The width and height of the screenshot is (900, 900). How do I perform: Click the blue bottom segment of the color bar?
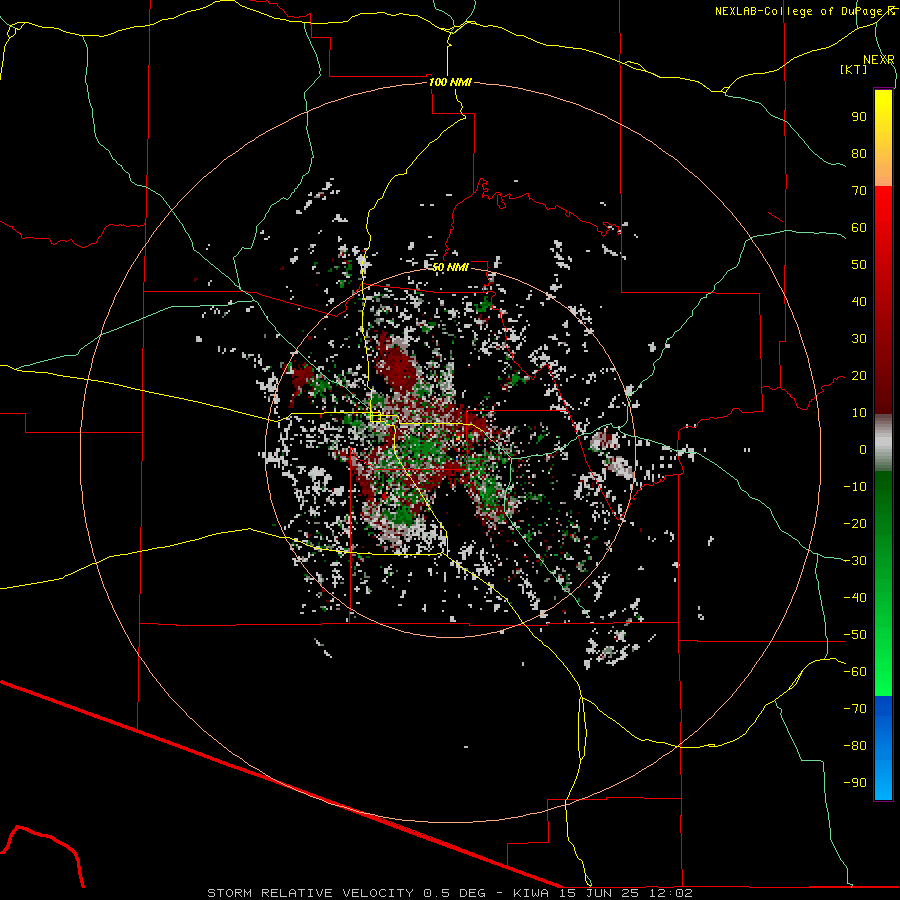[883, 748]
